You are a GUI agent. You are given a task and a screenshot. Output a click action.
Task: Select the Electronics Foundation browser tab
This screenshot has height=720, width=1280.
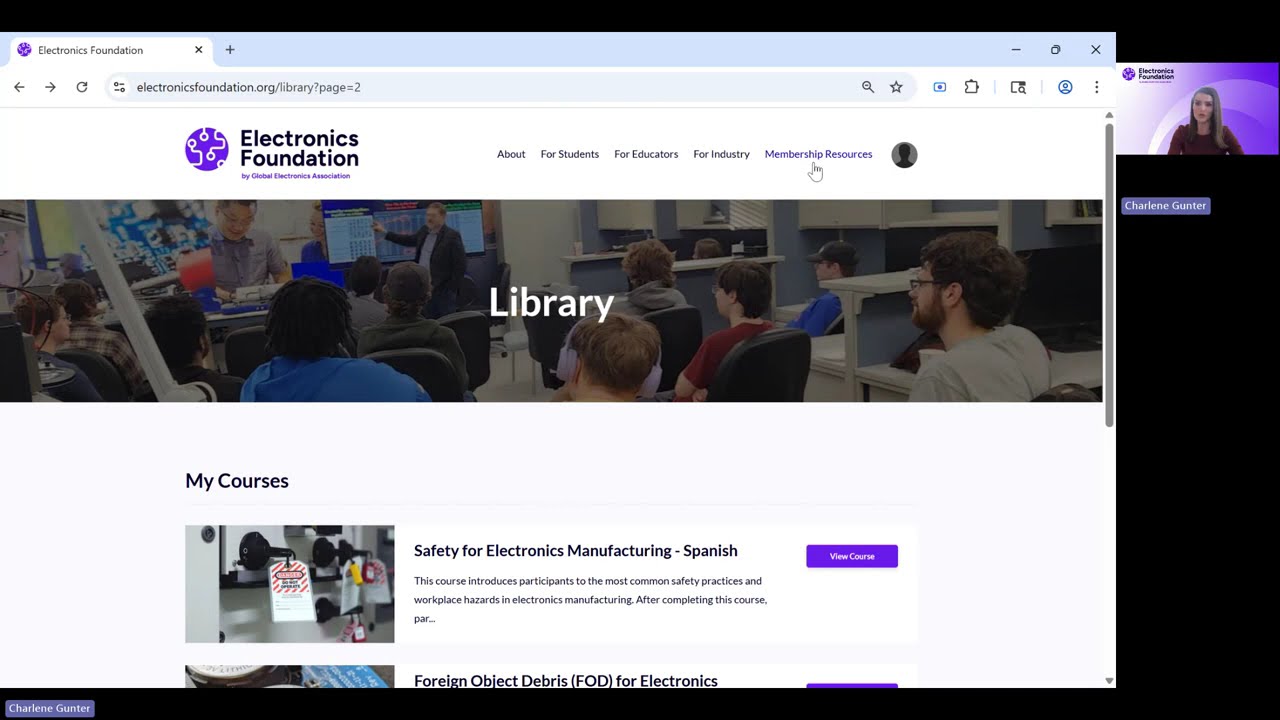[110, 50]
